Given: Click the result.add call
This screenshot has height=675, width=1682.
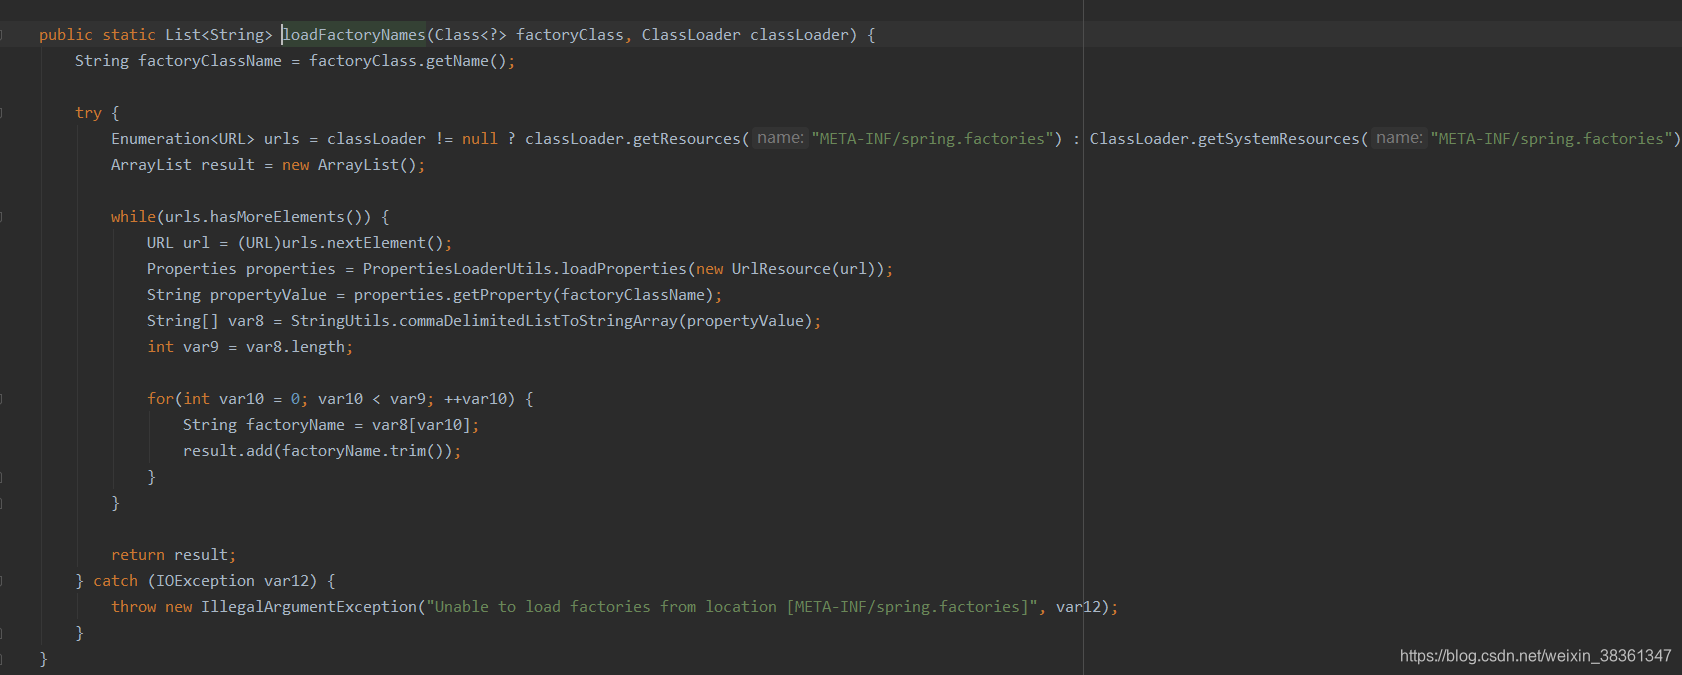Looking at the screenshot, I should (228, 451).
